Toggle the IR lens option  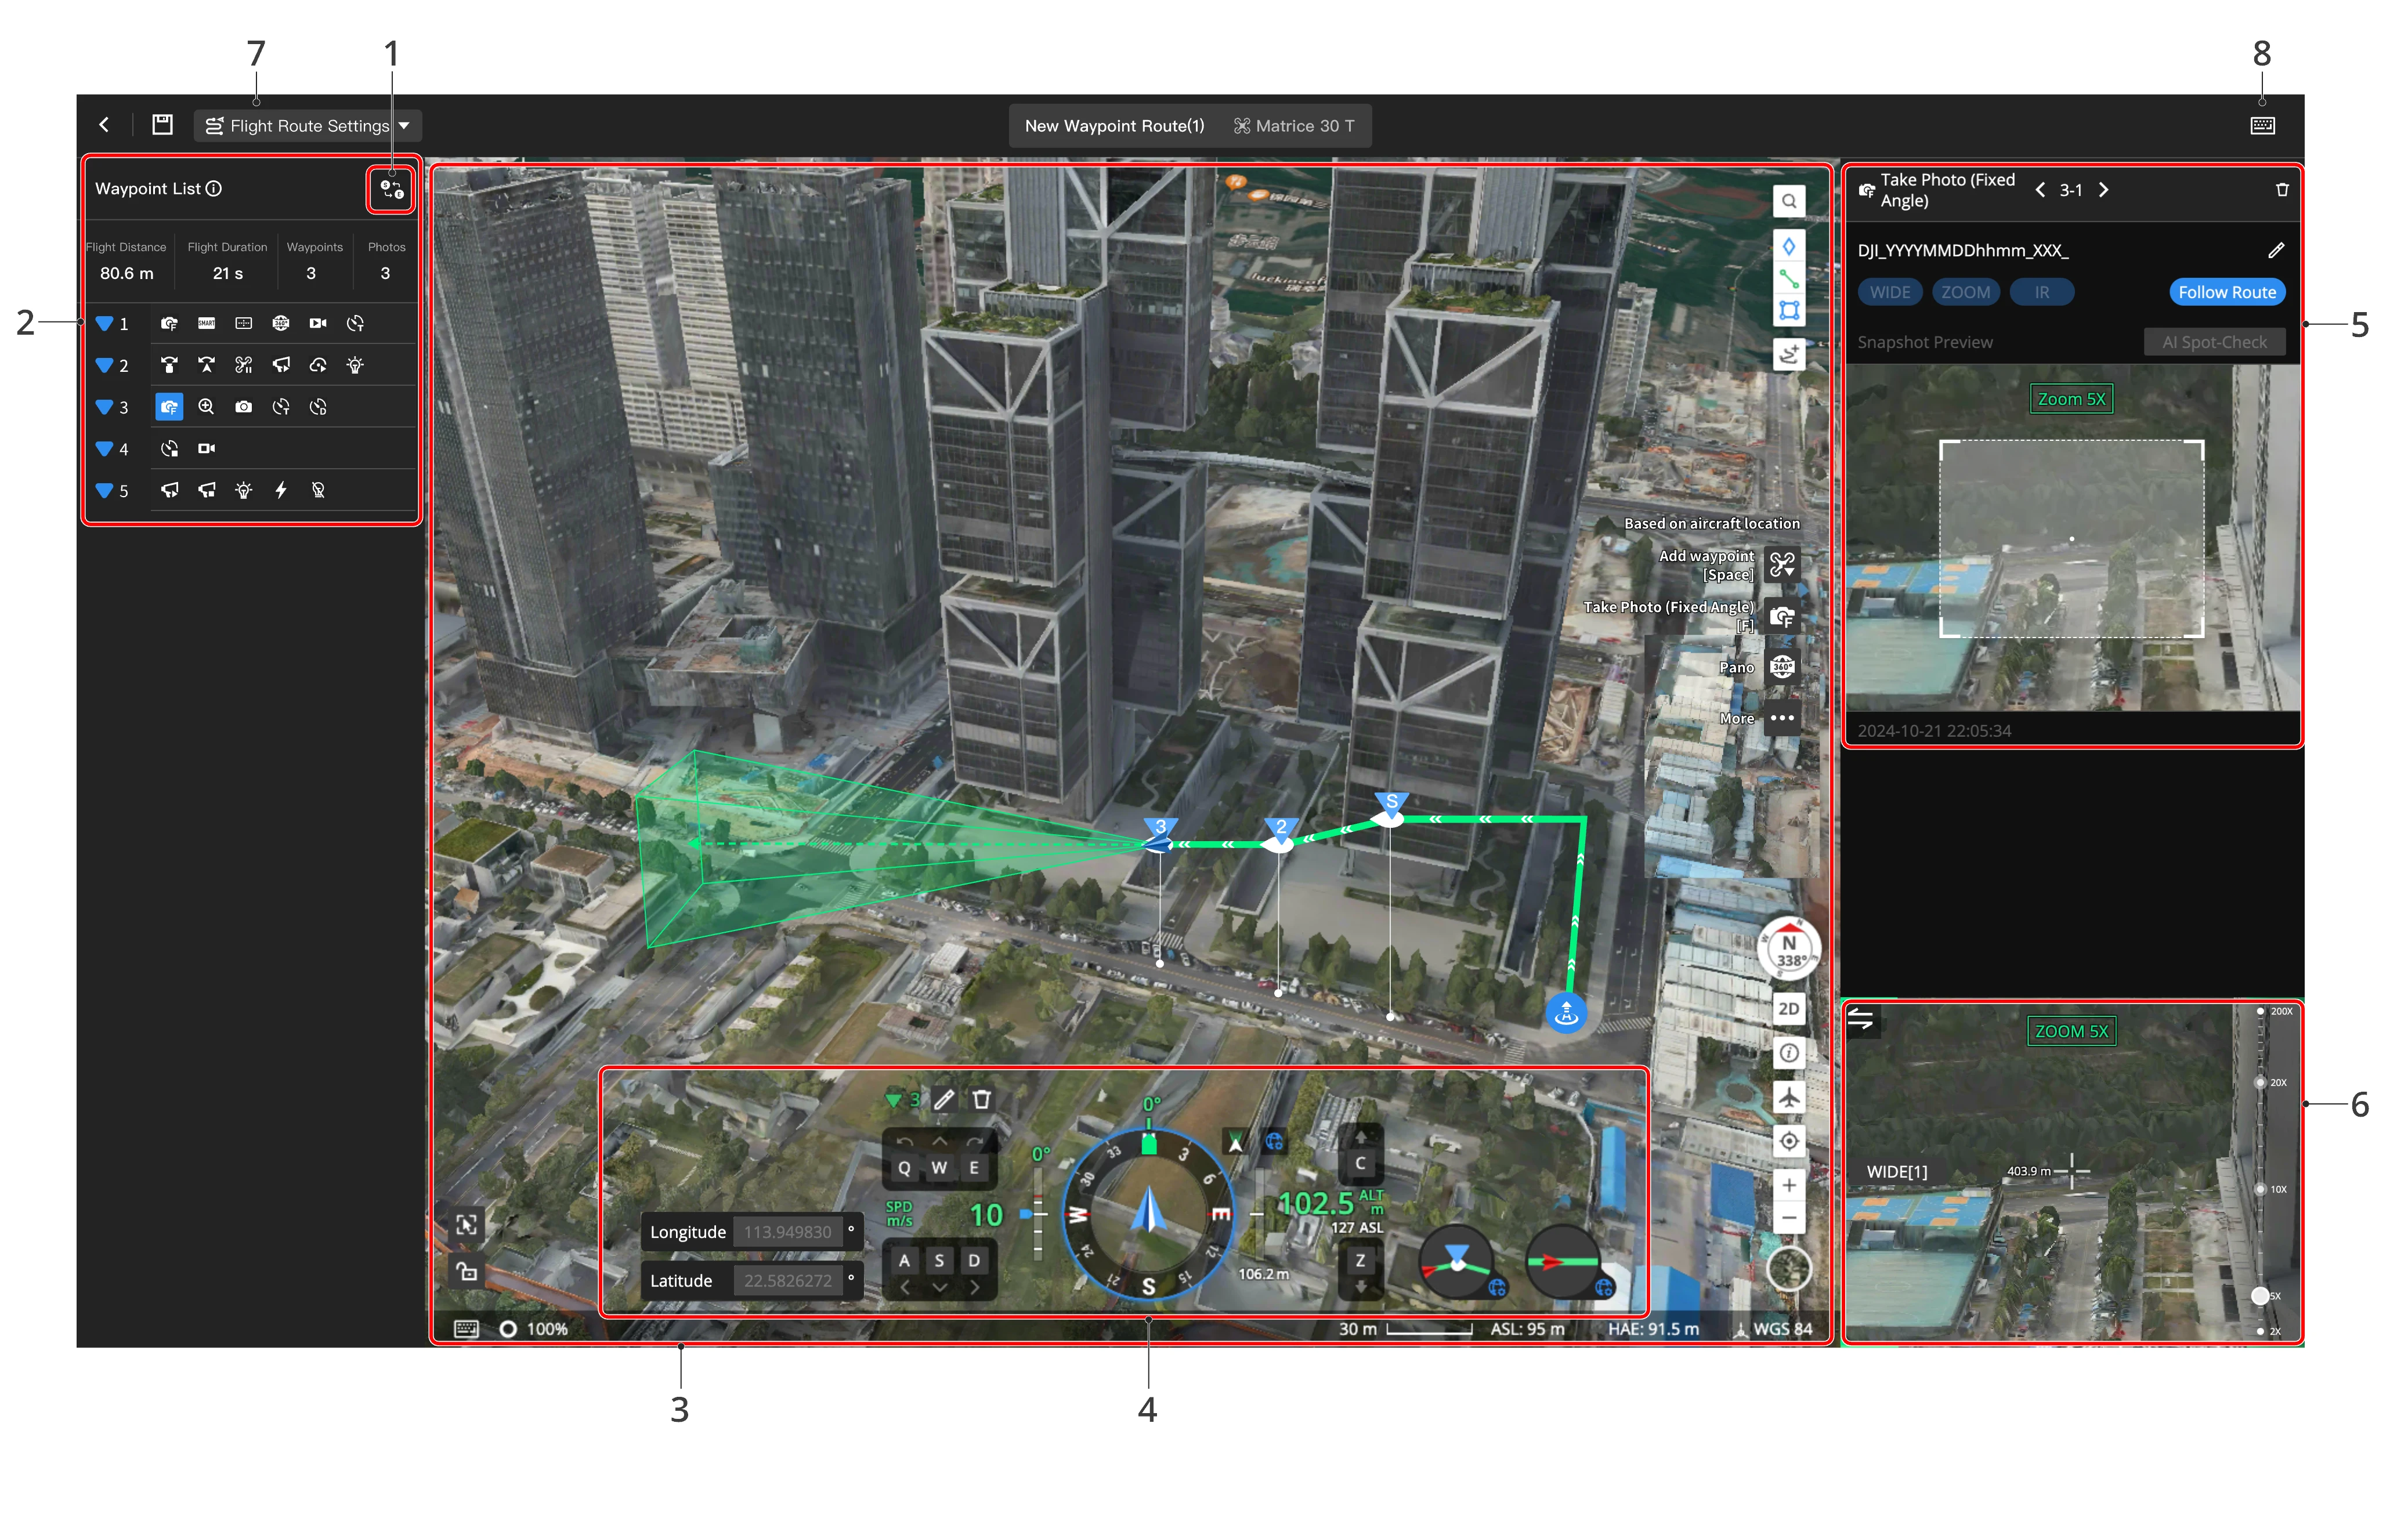point(2041,292)
